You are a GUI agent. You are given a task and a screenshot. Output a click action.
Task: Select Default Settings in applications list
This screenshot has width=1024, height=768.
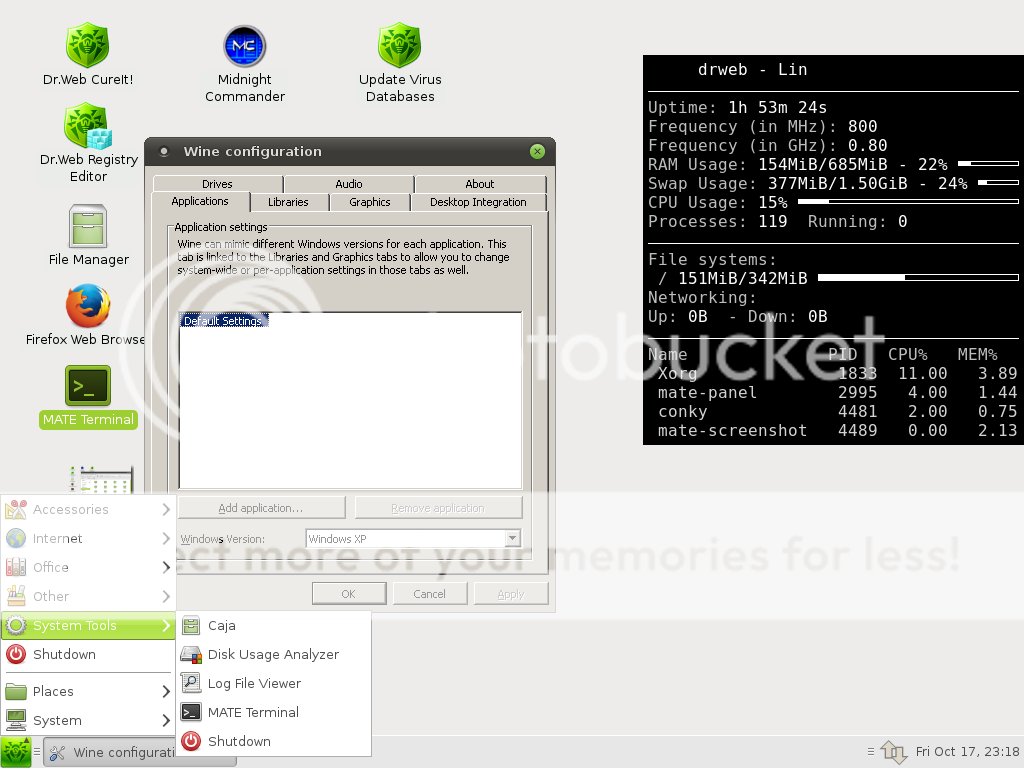point(223,321)
